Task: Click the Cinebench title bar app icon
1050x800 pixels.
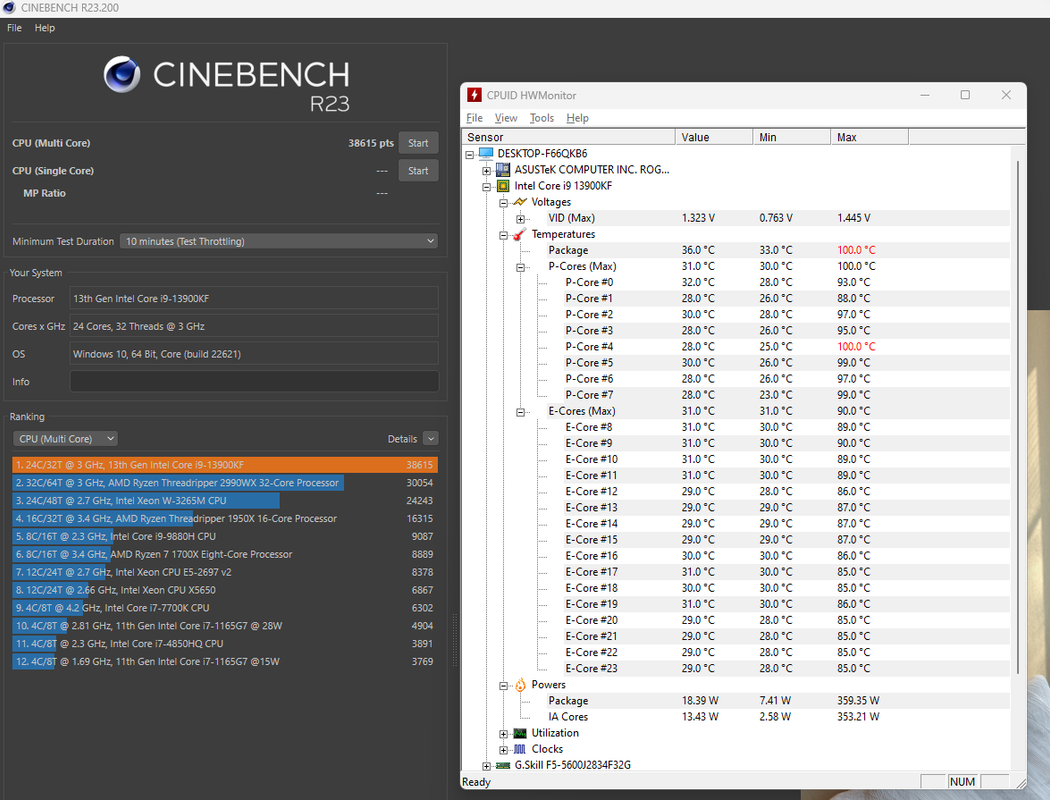Action: point(9,8)
